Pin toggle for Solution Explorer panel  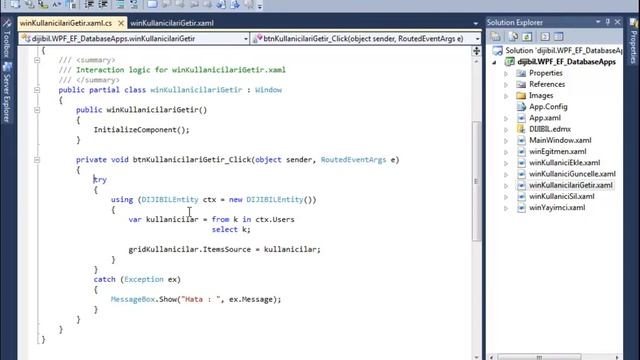coord(608,22)
